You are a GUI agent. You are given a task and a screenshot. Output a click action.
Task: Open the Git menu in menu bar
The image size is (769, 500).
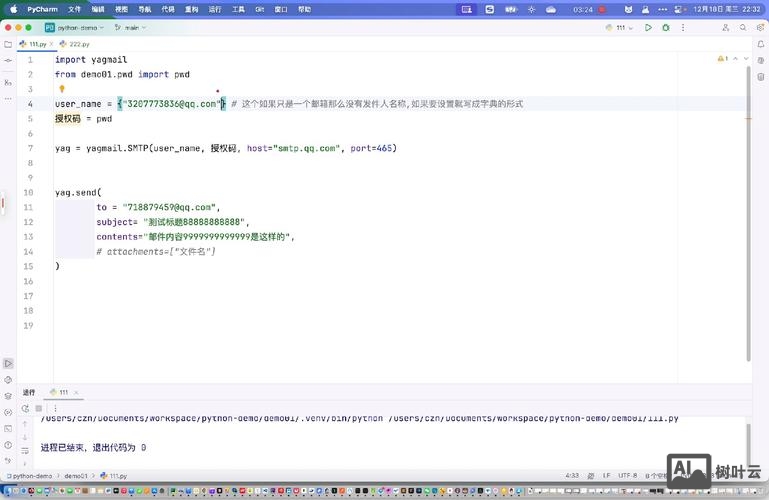tap(259, 9)
